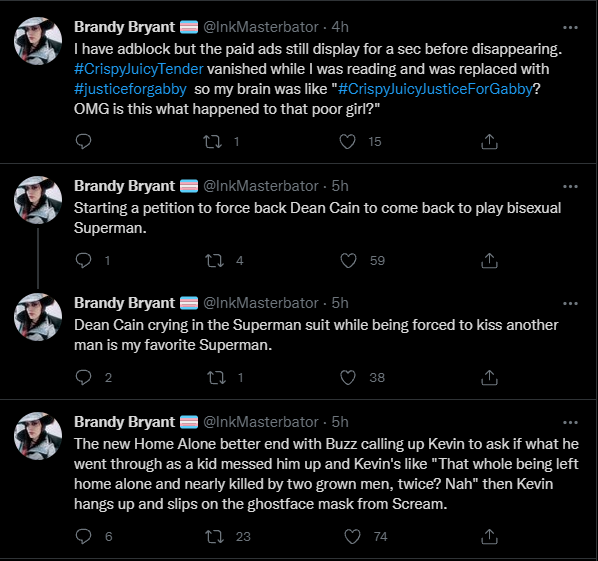Viewport: 598px width, 561px height.
Task: Retweet the adblock paid ads tweet
Action: tap(212, 141)
